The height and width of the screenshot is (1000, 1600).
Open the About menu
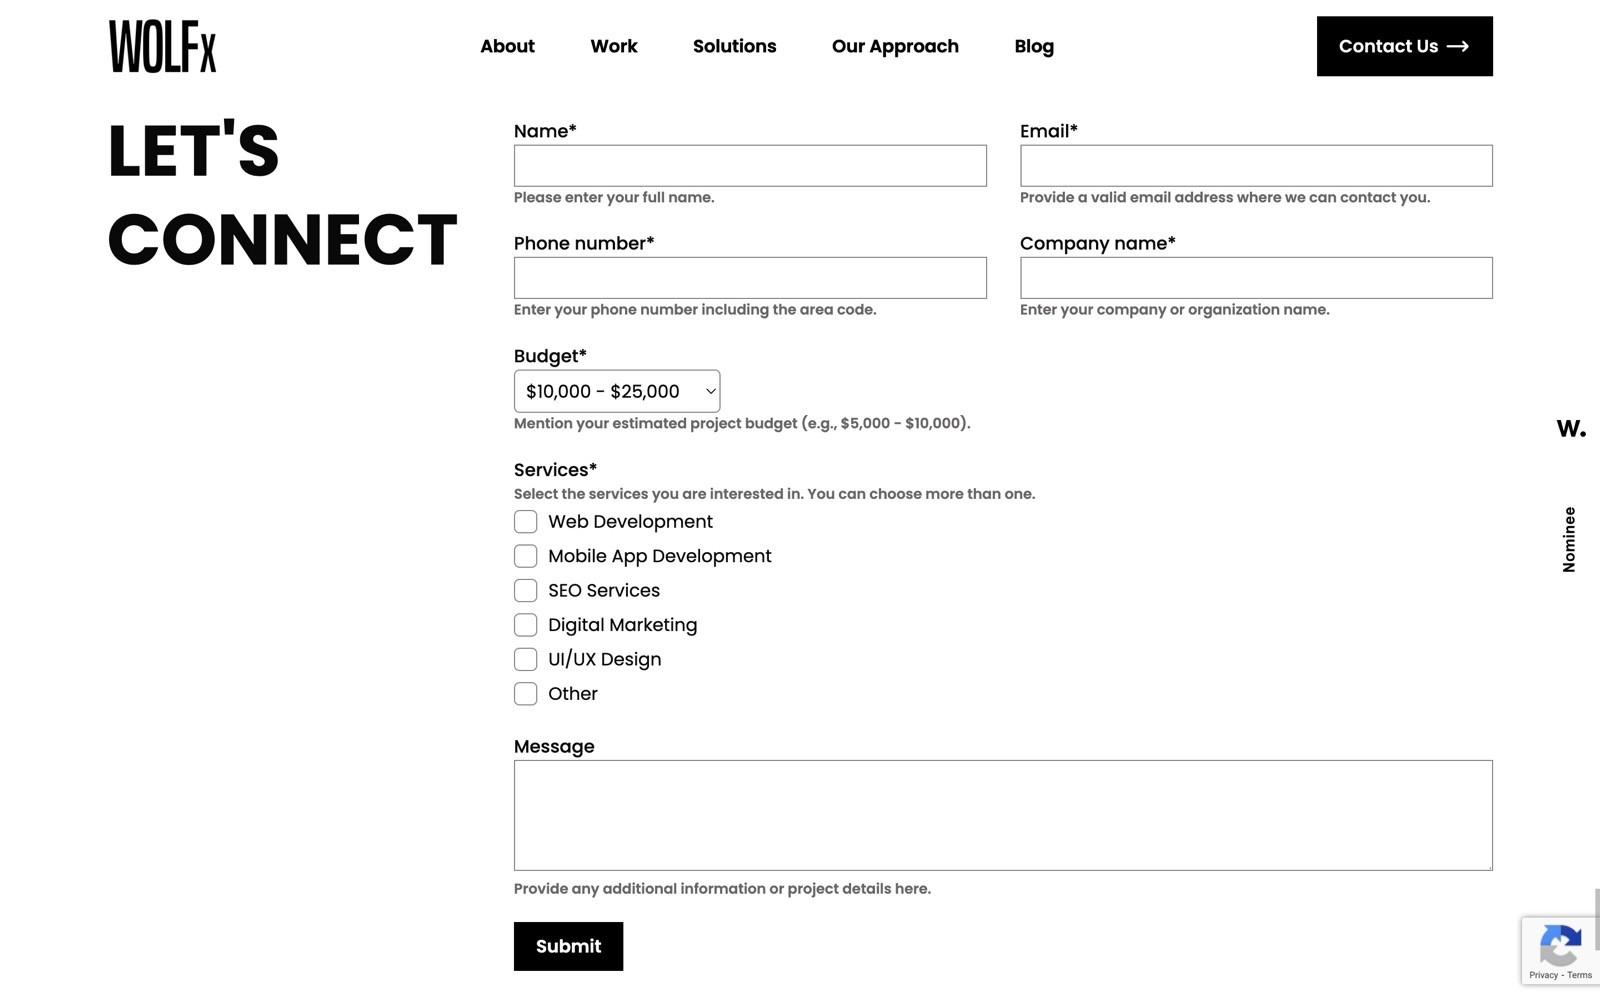507,46
